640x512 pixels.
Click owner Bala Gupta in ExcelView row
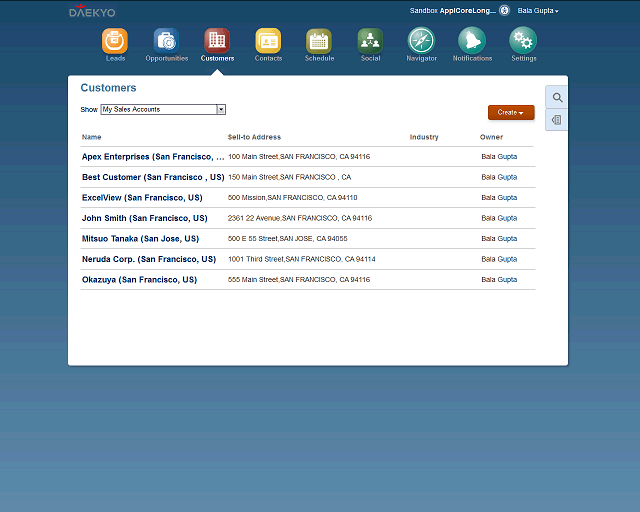click(x=499, y=198)
